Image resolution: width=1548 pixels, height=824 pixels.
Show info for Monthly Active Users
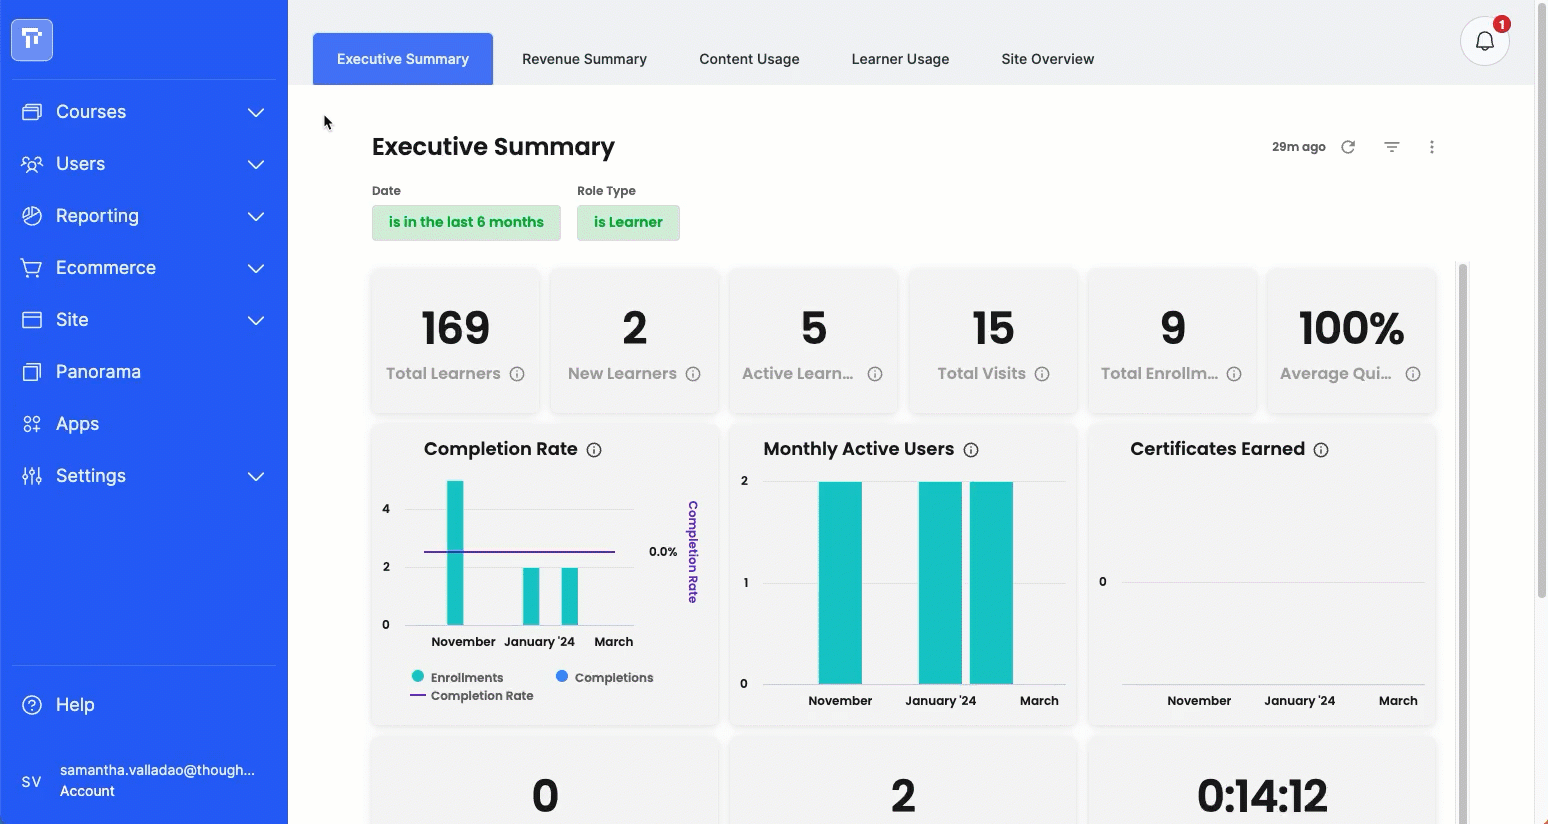(971, 450)
